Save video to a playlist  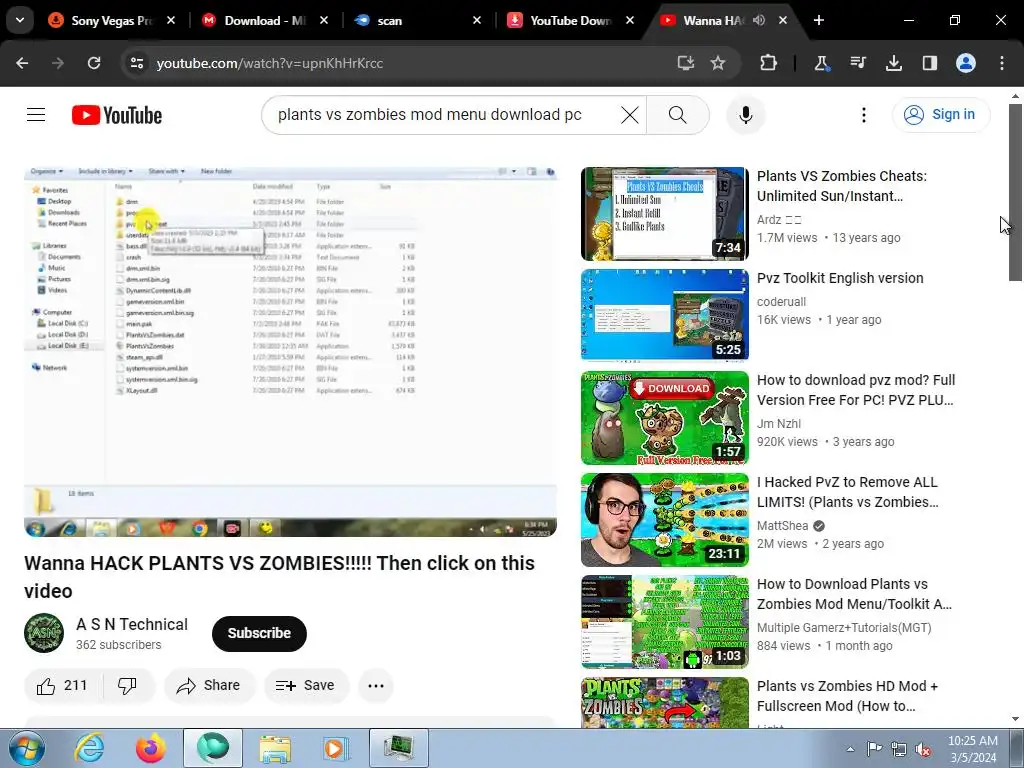(306, 686)
